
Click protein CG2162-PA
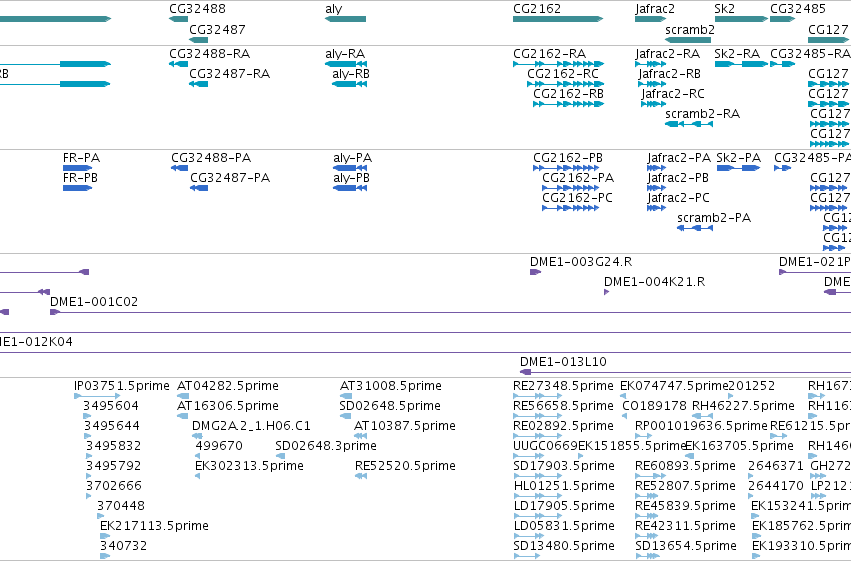pyautogui.click(x=570, y=188)
